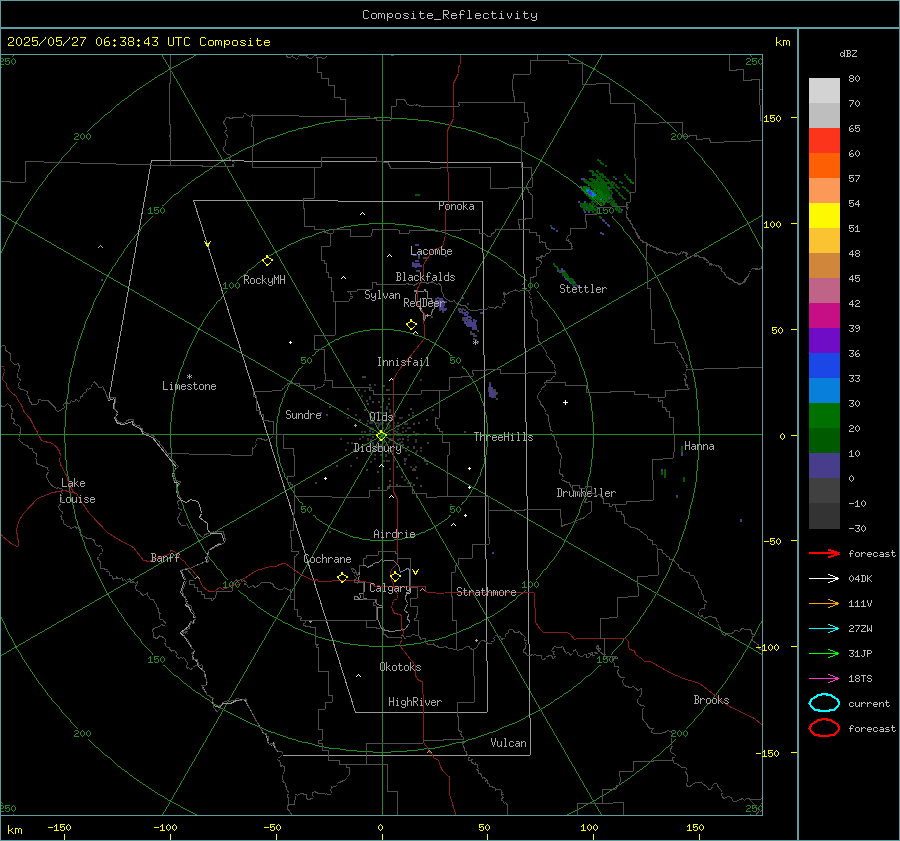The height and width of the screenshot is (841, 900).
Task: Click the yellow diamond marker above Calgary
Action: pos(395,576)
